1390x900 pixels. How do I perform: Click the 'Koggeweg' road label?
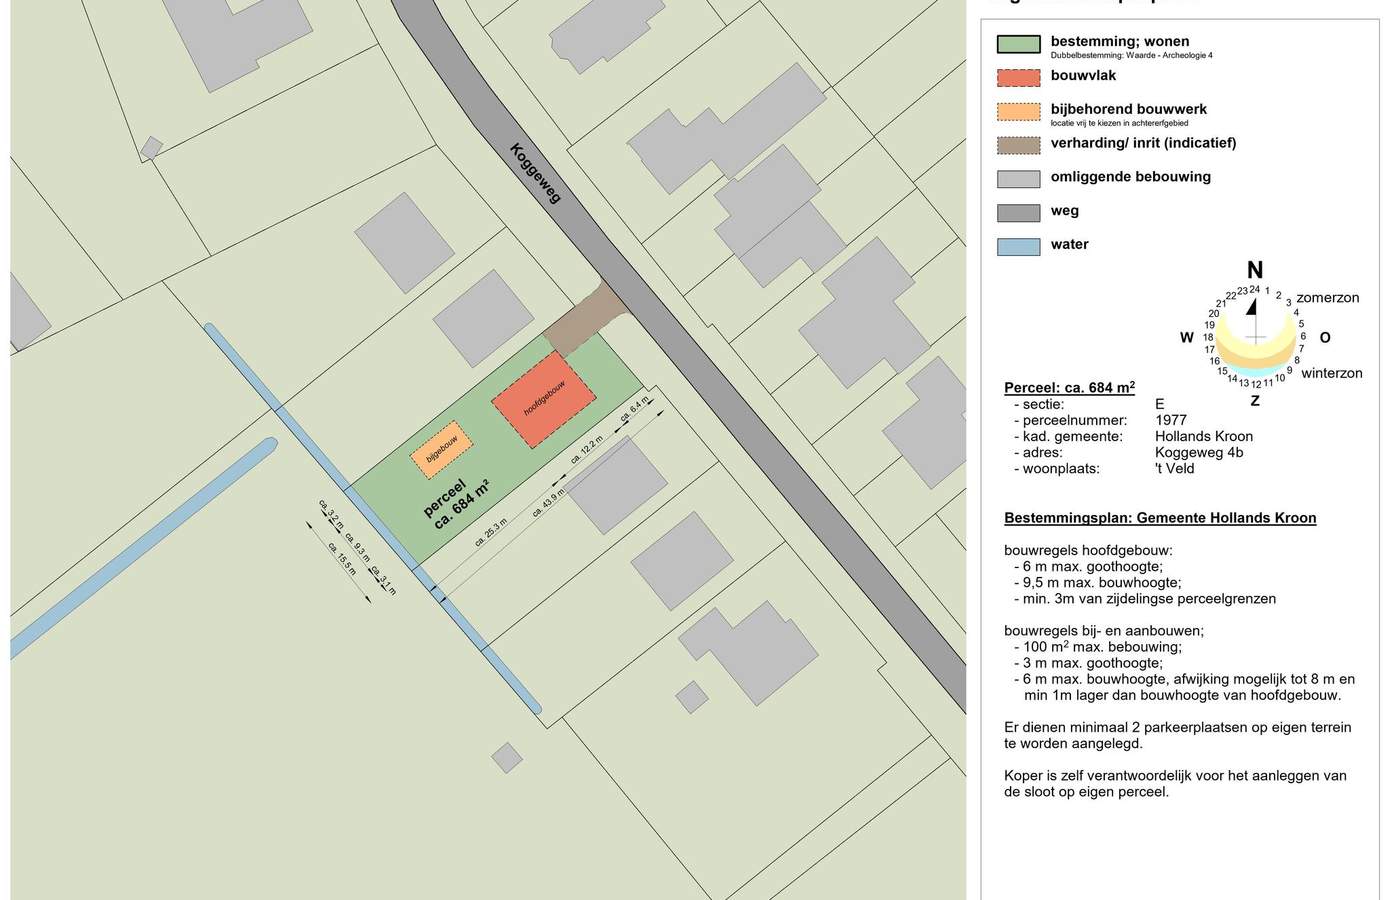click(536, 174)
